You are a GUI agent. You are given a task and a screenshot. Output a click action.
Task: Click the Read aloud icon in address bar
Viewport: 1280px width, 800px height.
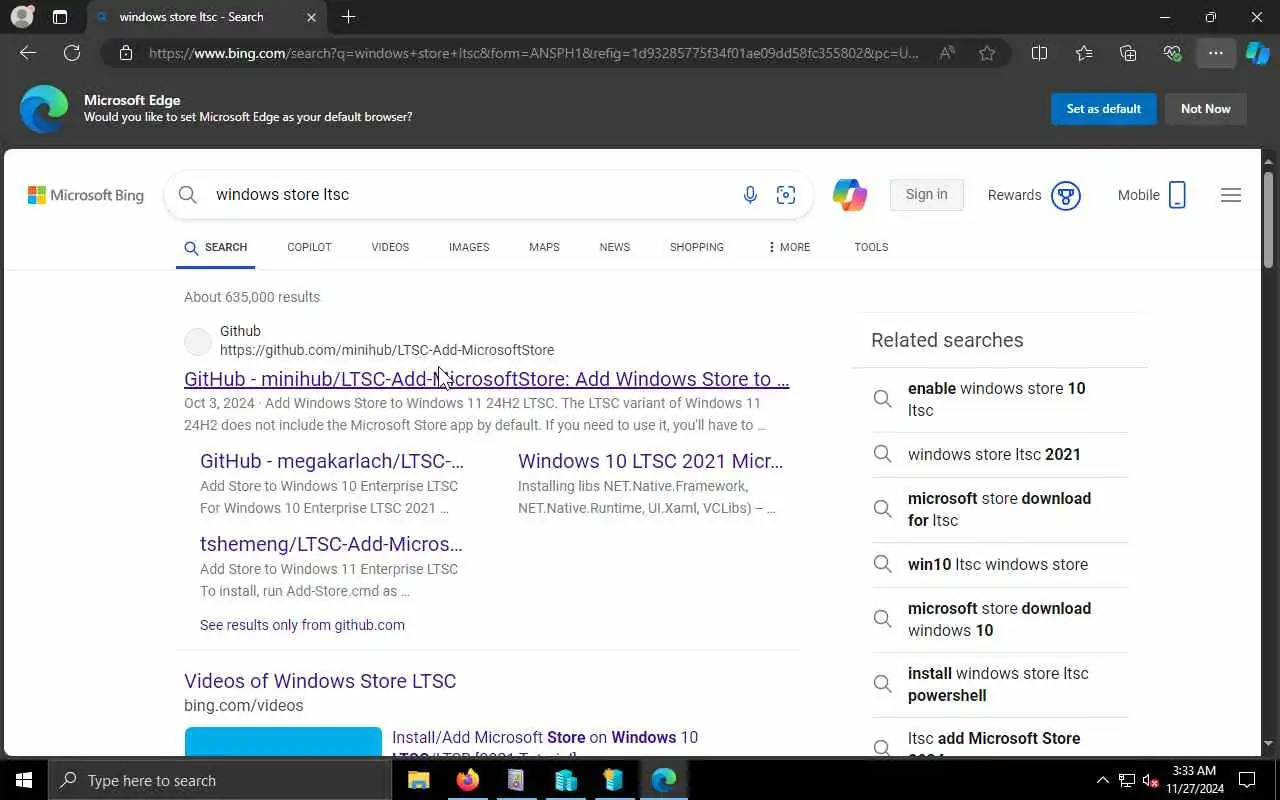click(x=947, y=53)
